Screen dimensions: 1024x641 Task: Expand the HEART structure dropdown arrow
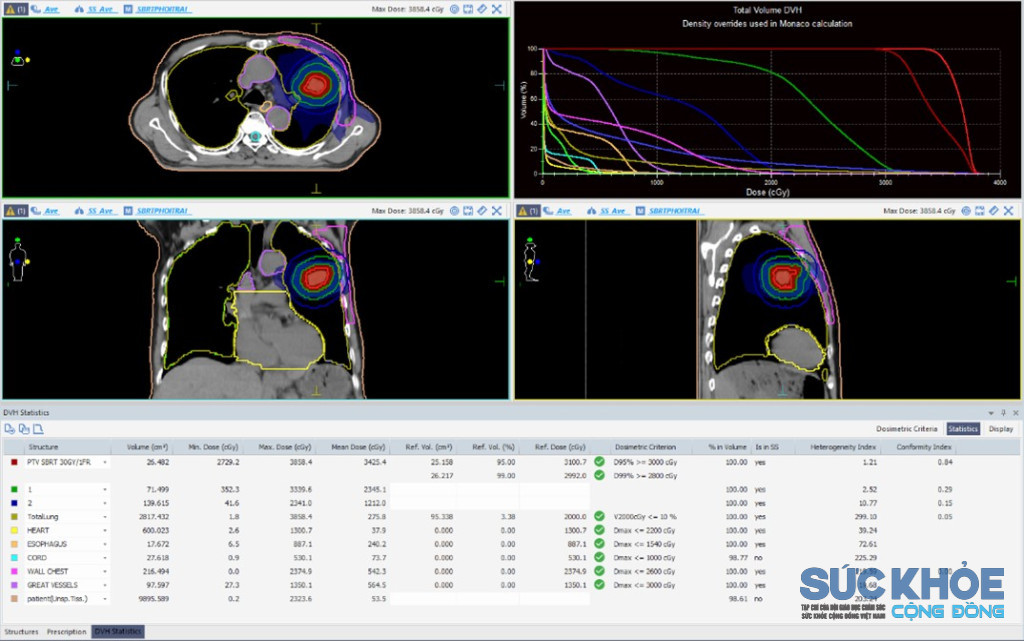pos(104,531)
